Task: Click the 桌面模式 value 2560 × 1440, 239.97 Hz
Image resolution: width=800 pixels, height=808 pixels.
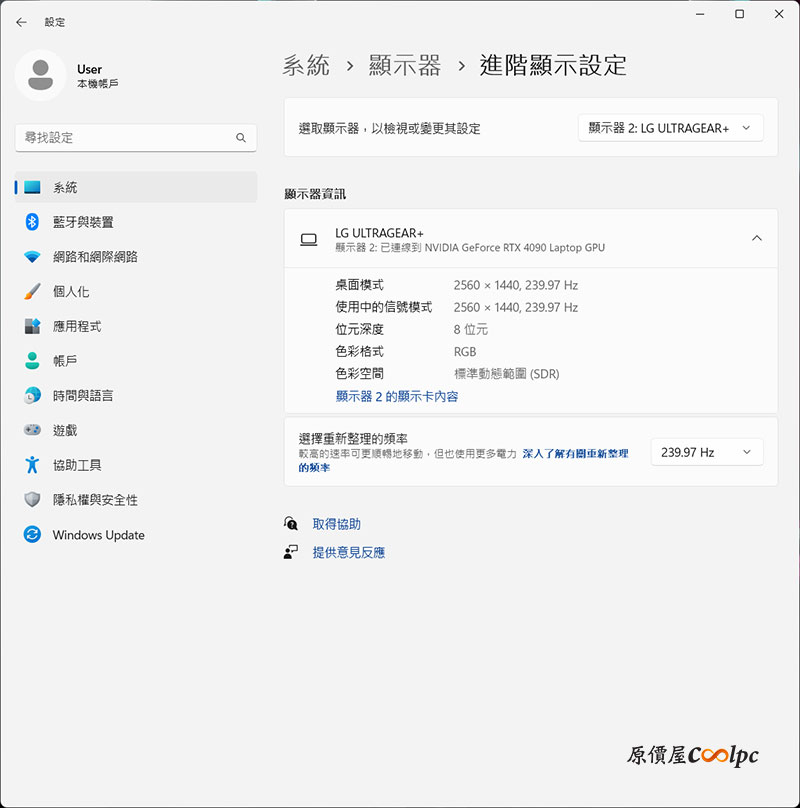Action: tap(515, 285)
